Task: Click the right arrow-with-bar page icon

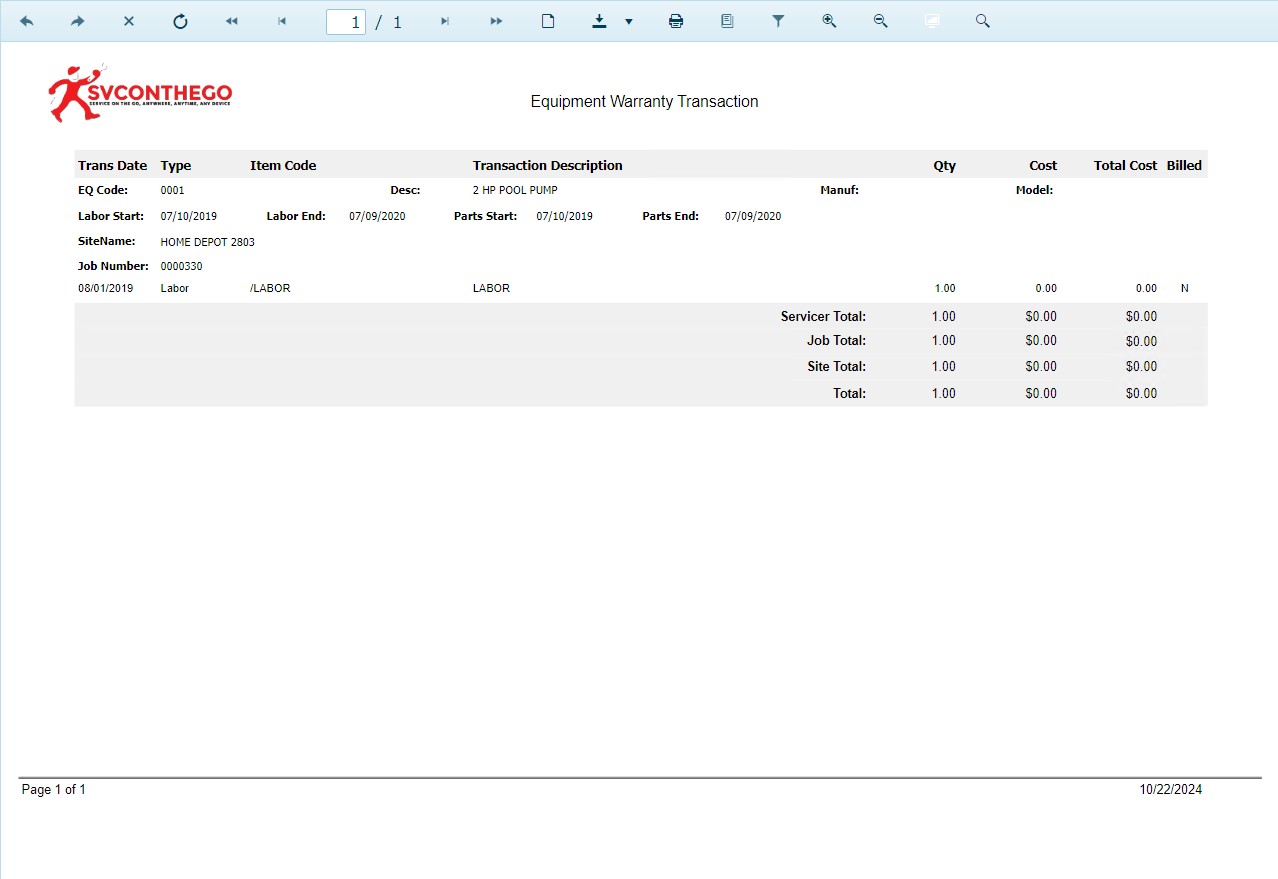Action: click(x=445, y=21)
